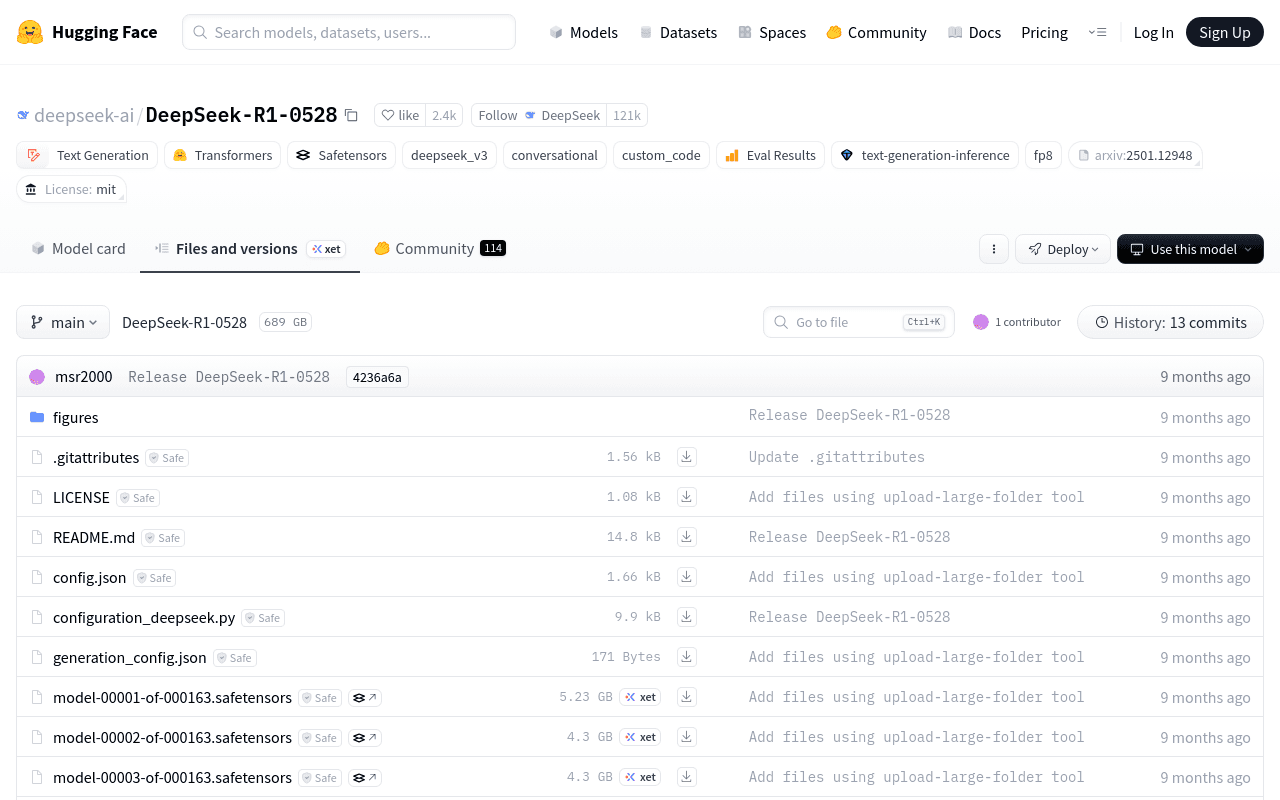1280x800 pixels.
Task: Open commit hash 4236a6a
Action: tap(377, 377)
